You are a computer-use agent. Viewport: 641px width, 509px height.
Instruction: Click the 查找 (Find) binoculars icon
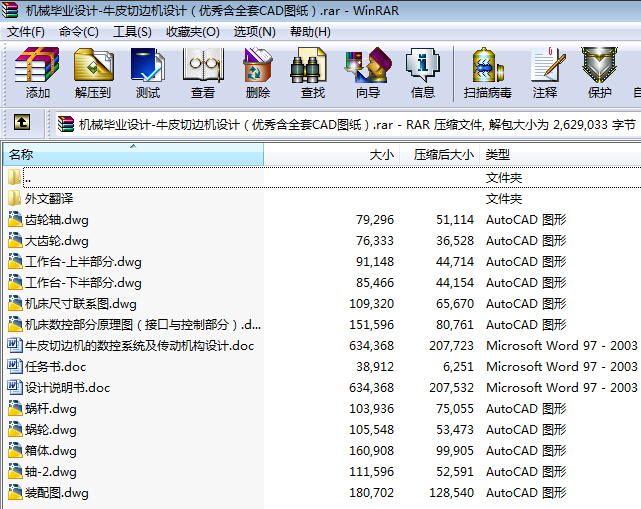tap(309, 64)
